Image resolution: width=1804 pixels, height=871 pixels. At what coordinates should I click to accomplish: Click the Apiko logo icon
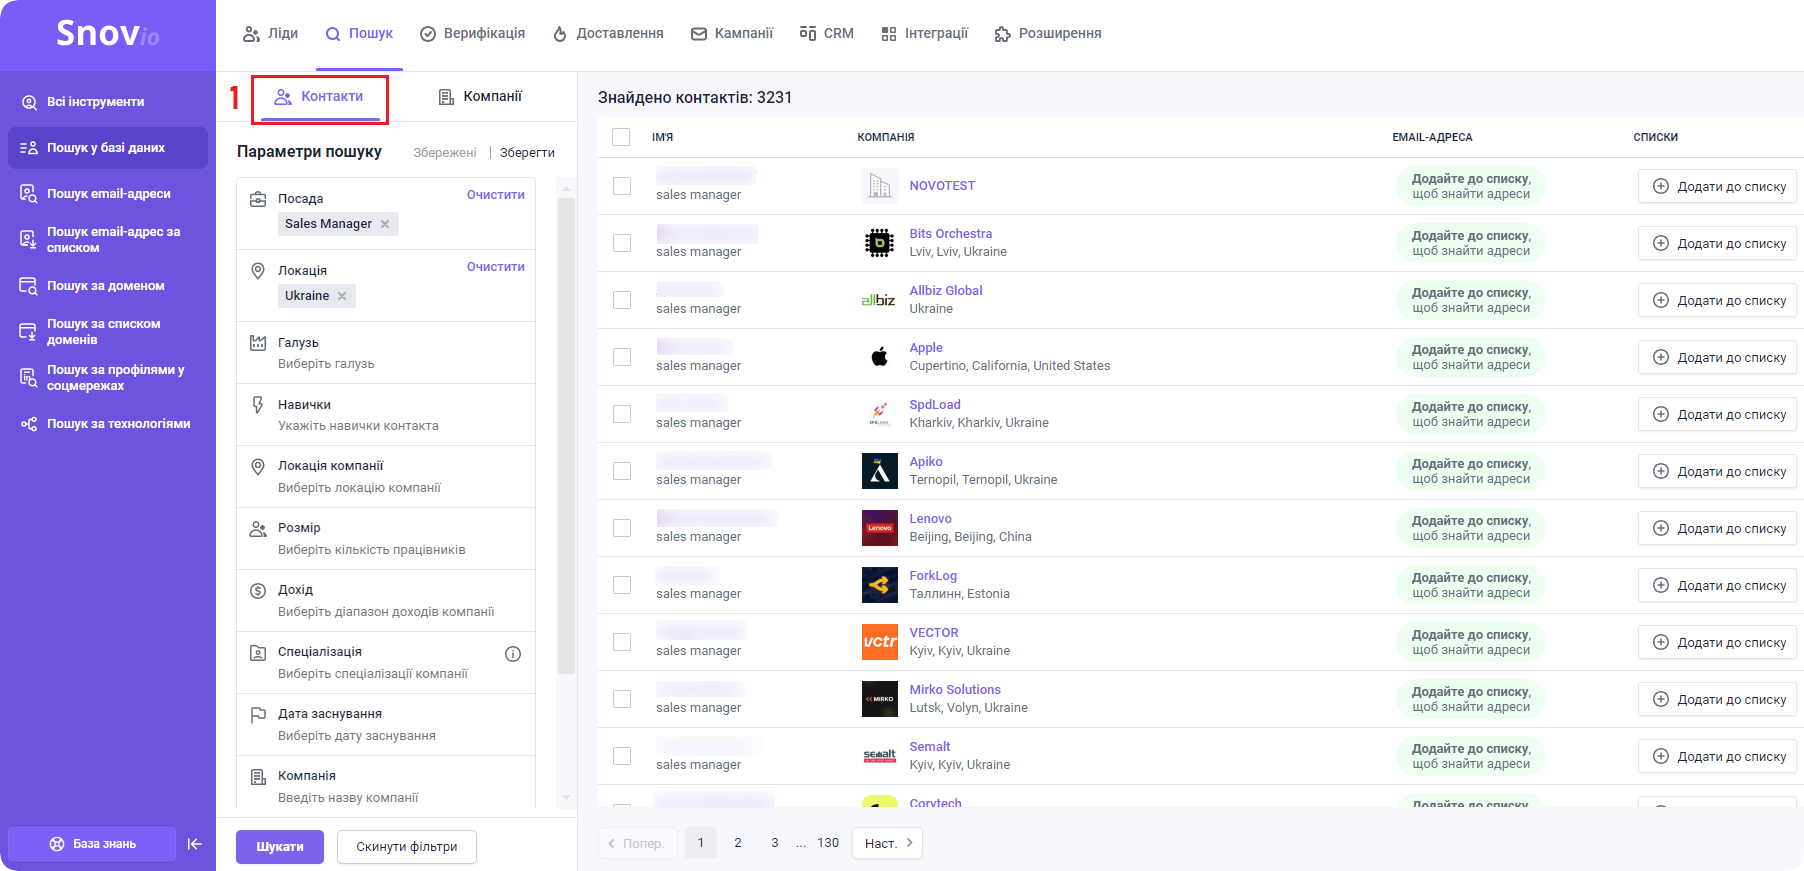click(880, 471)
